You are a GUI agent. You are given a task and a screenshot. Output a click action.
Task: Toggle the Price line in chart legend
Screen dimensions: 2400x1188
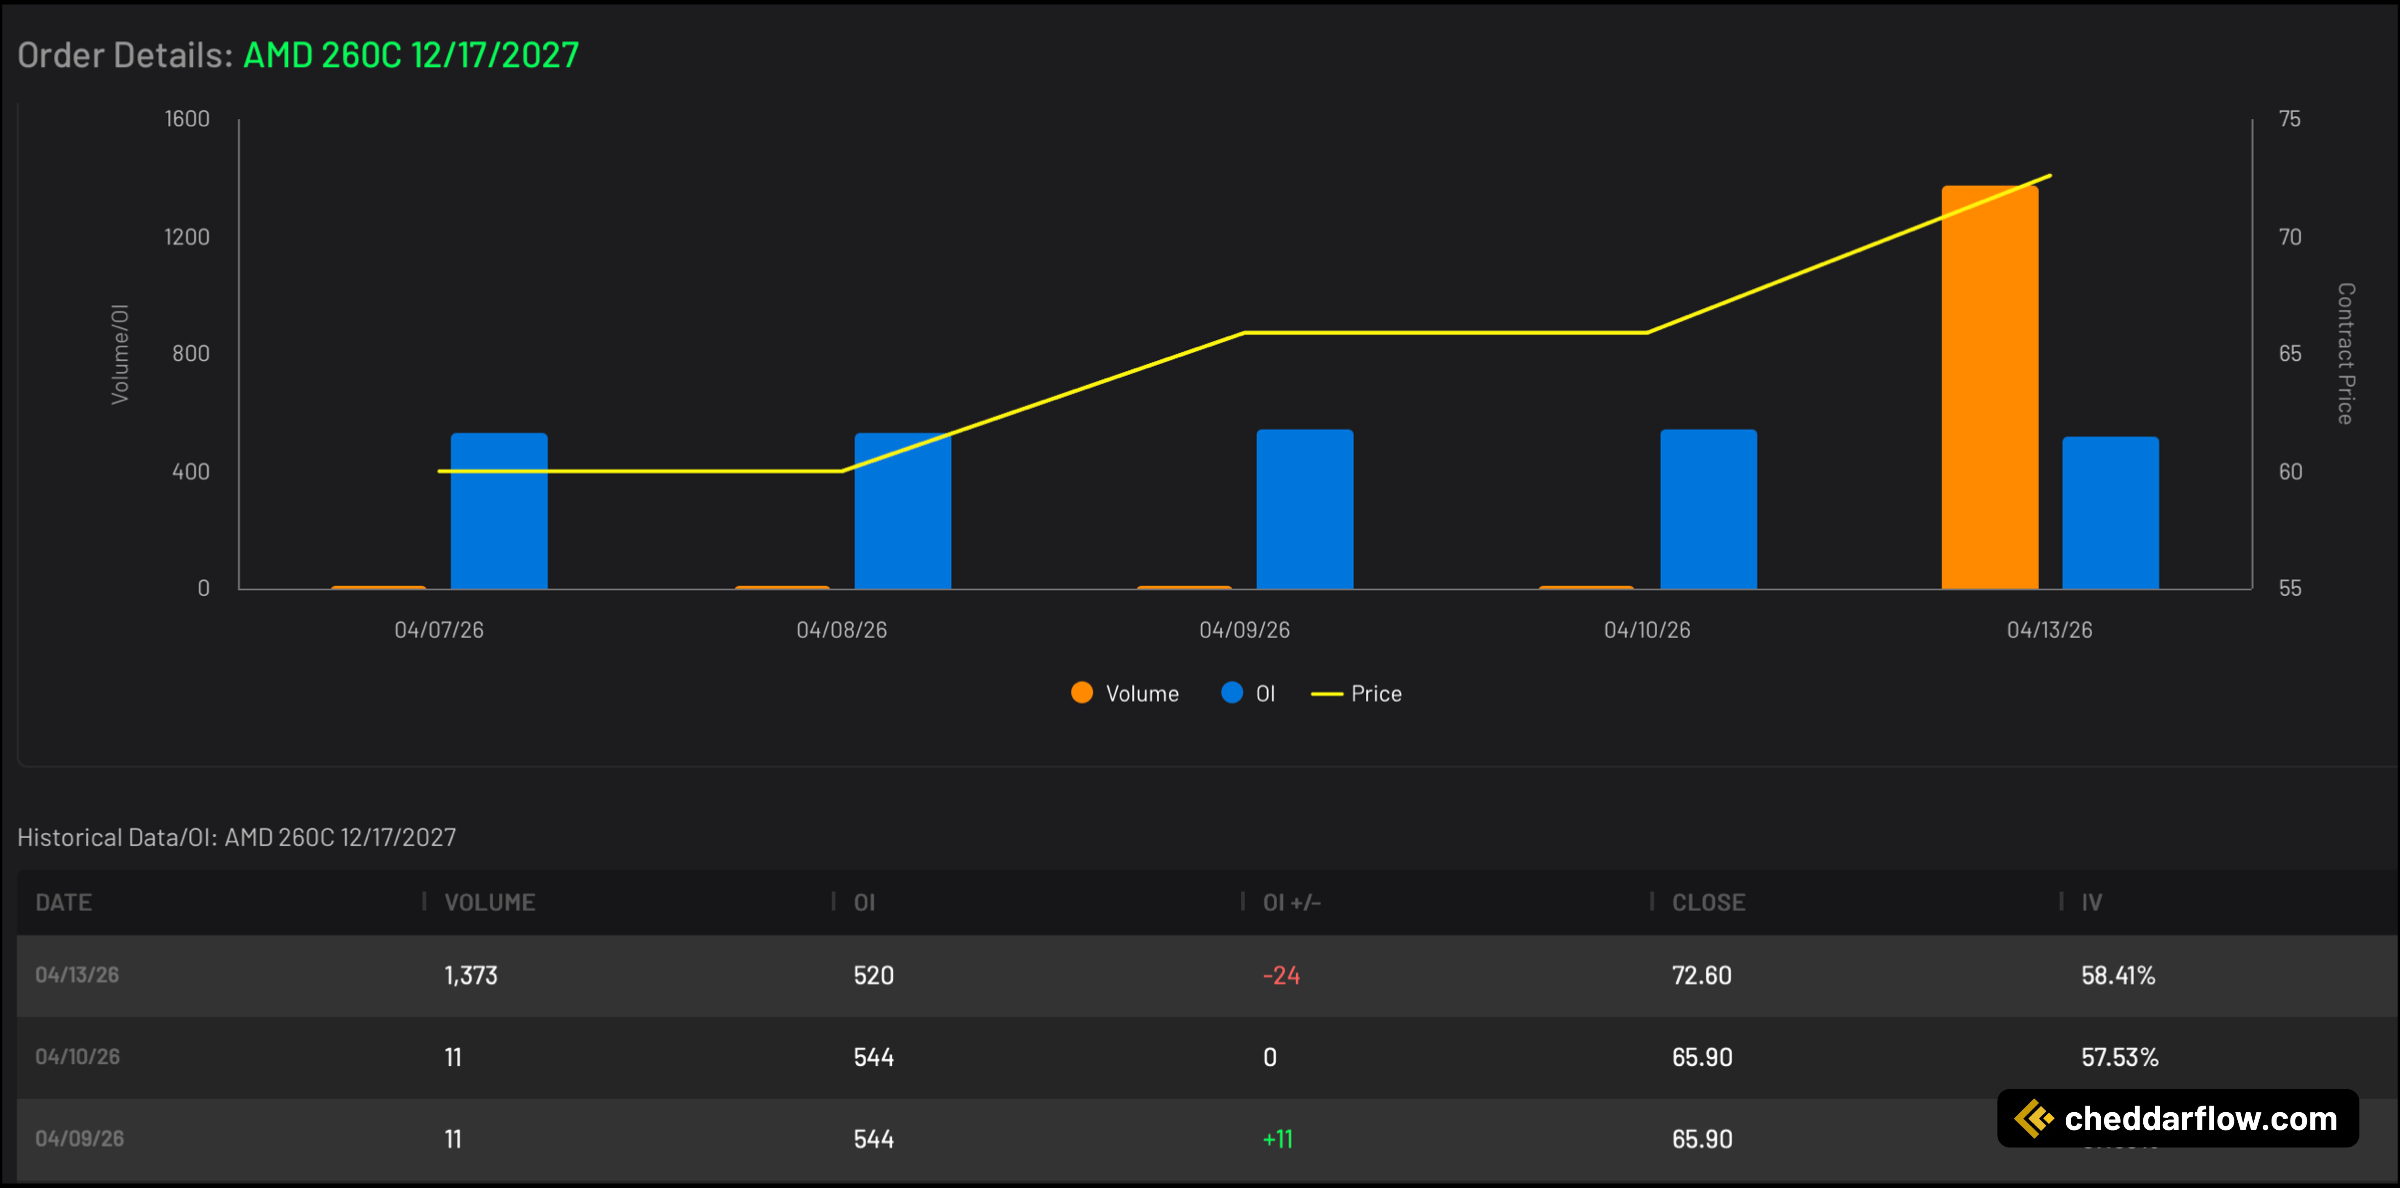(1356, 693)
